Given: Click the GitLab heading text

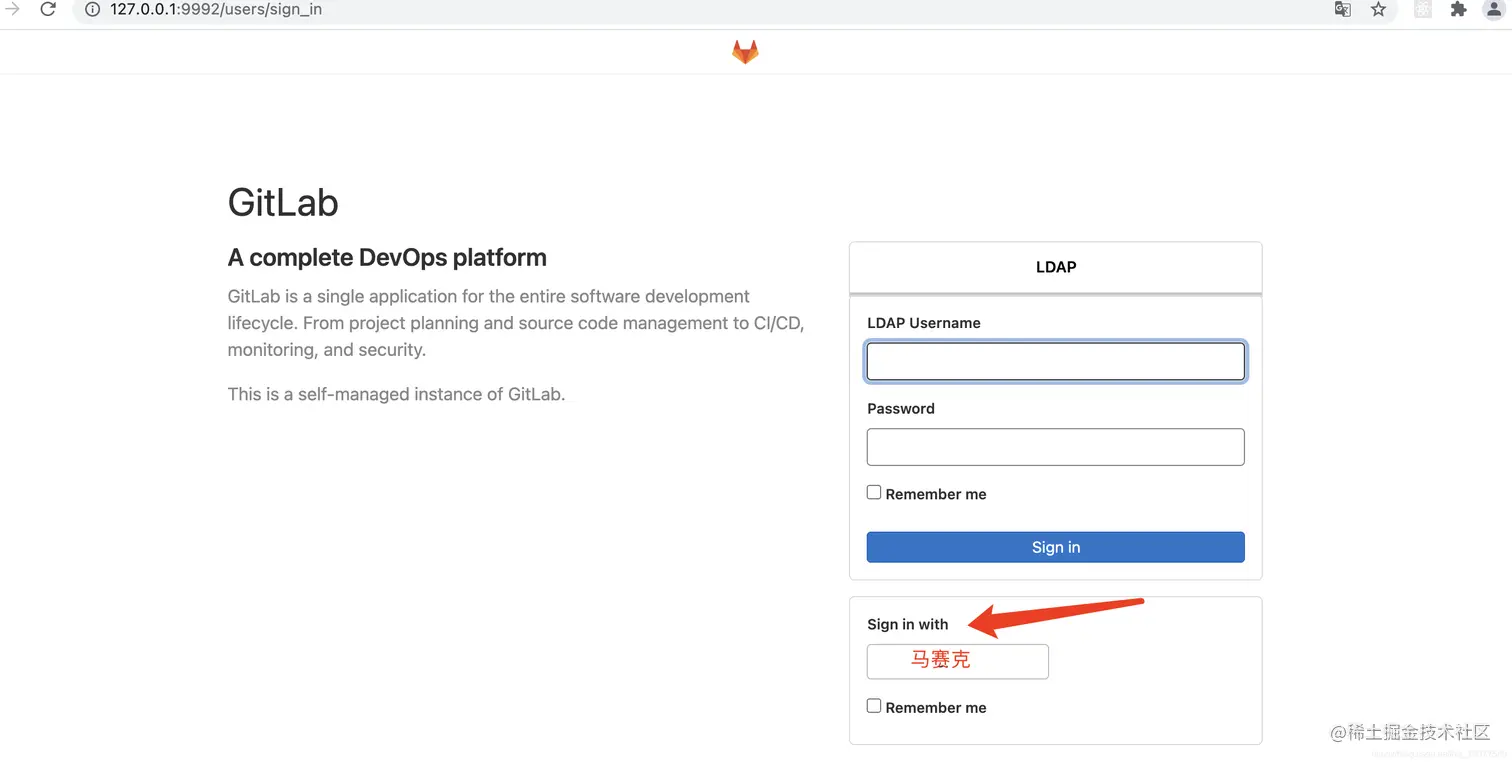Looking at the screenshot, I should click(x=283, y=202).
